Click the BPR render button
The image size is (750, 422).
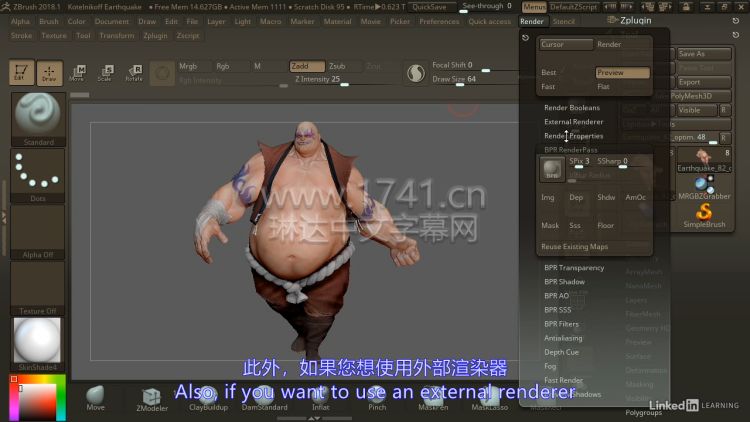552,169
